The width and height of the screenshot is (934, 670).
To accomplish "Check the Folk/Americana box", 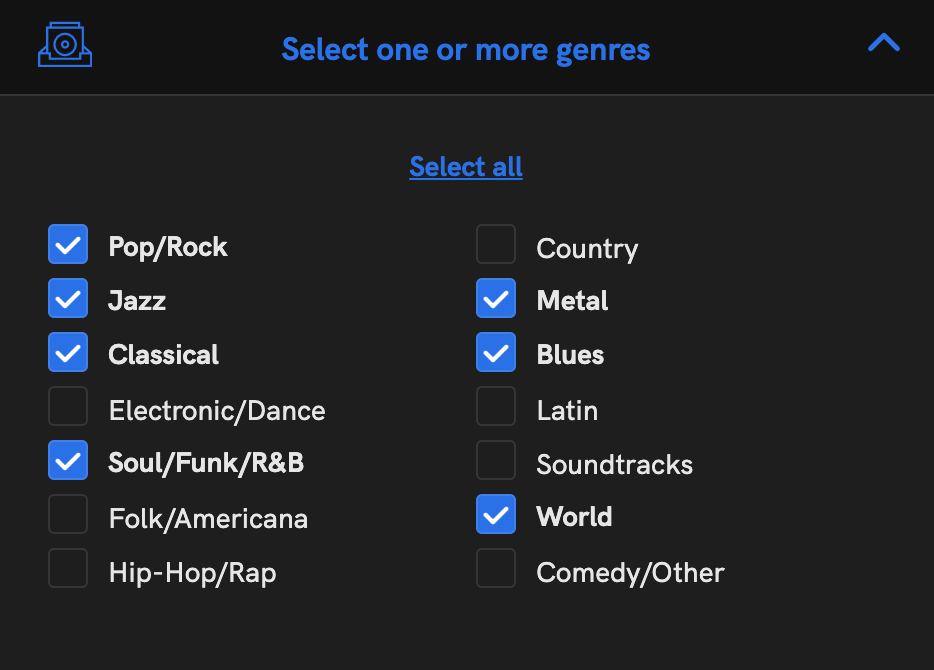I will click(68, 514).
